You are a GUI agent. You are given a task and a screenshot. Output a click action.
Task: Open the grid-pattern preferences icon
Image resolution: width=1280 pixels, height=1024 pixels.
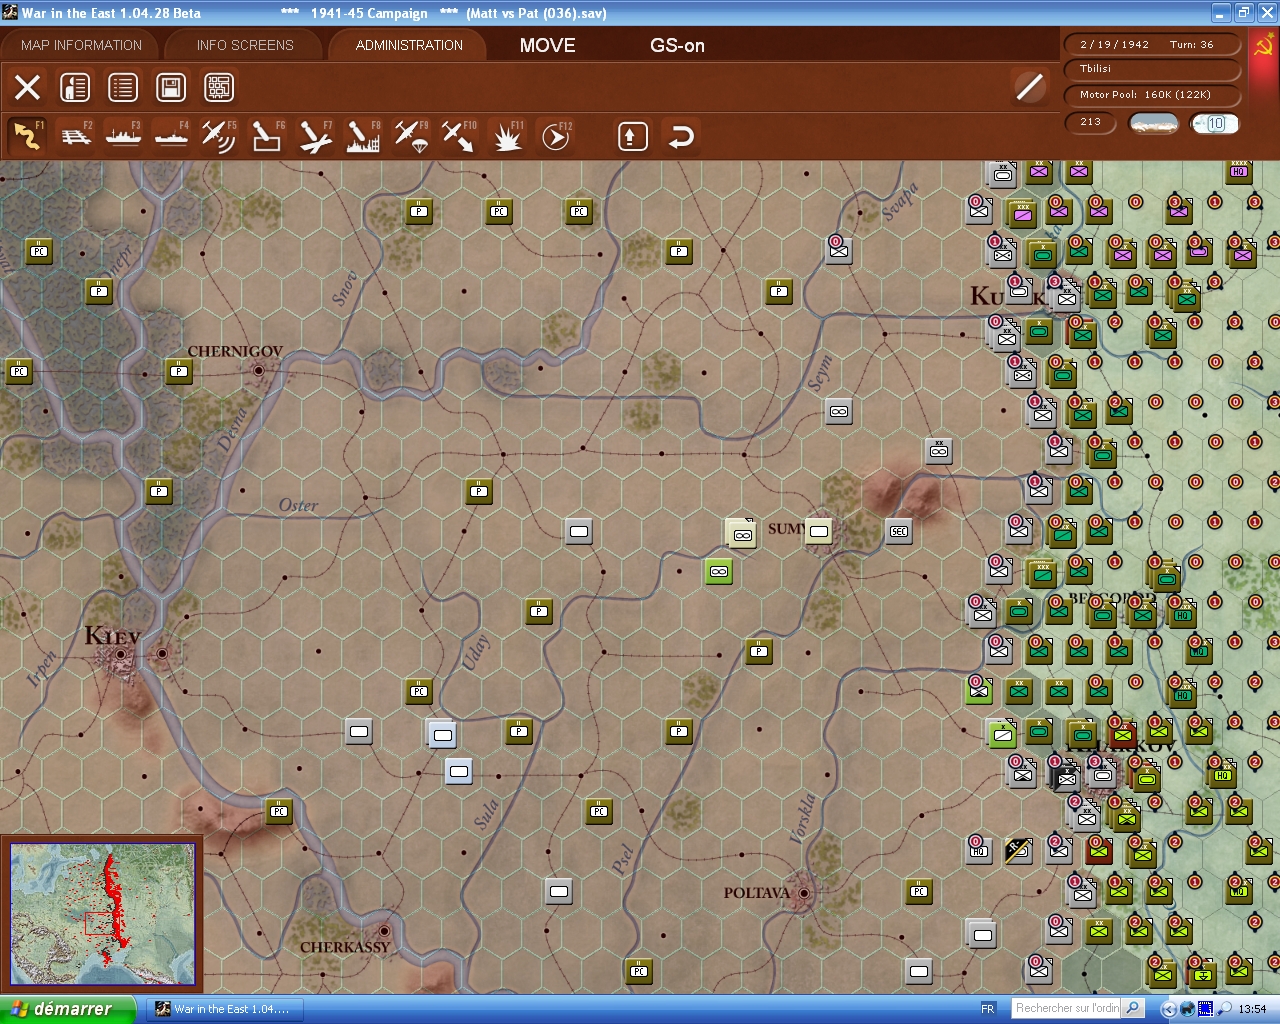coord(219,87)
